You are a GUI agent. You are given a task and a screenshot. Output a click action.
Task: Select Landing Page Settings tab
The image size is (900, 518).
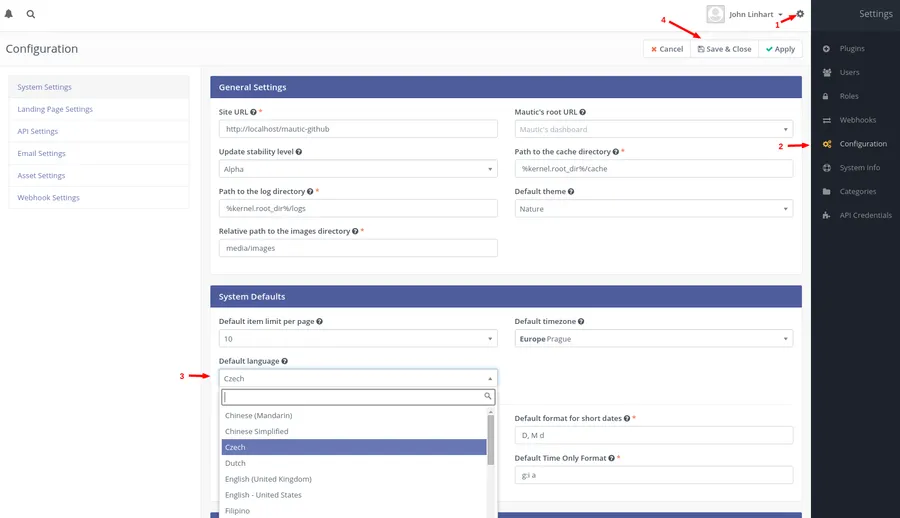coord(99,109)
